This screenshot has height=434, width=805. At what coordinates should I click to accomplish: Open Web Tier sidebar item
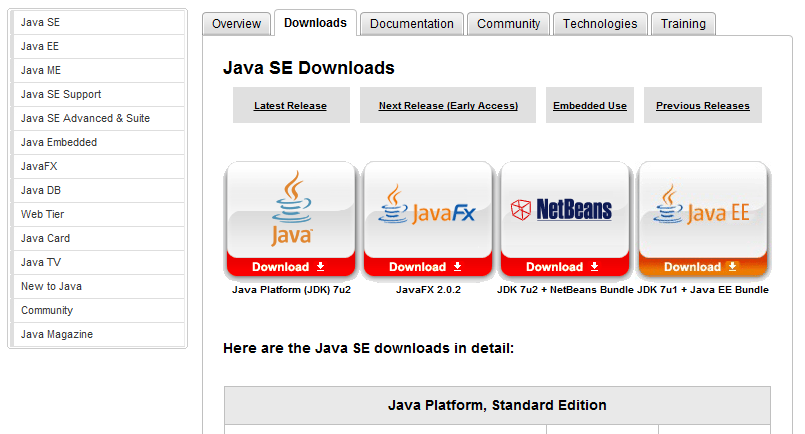[x=99, y=215]
